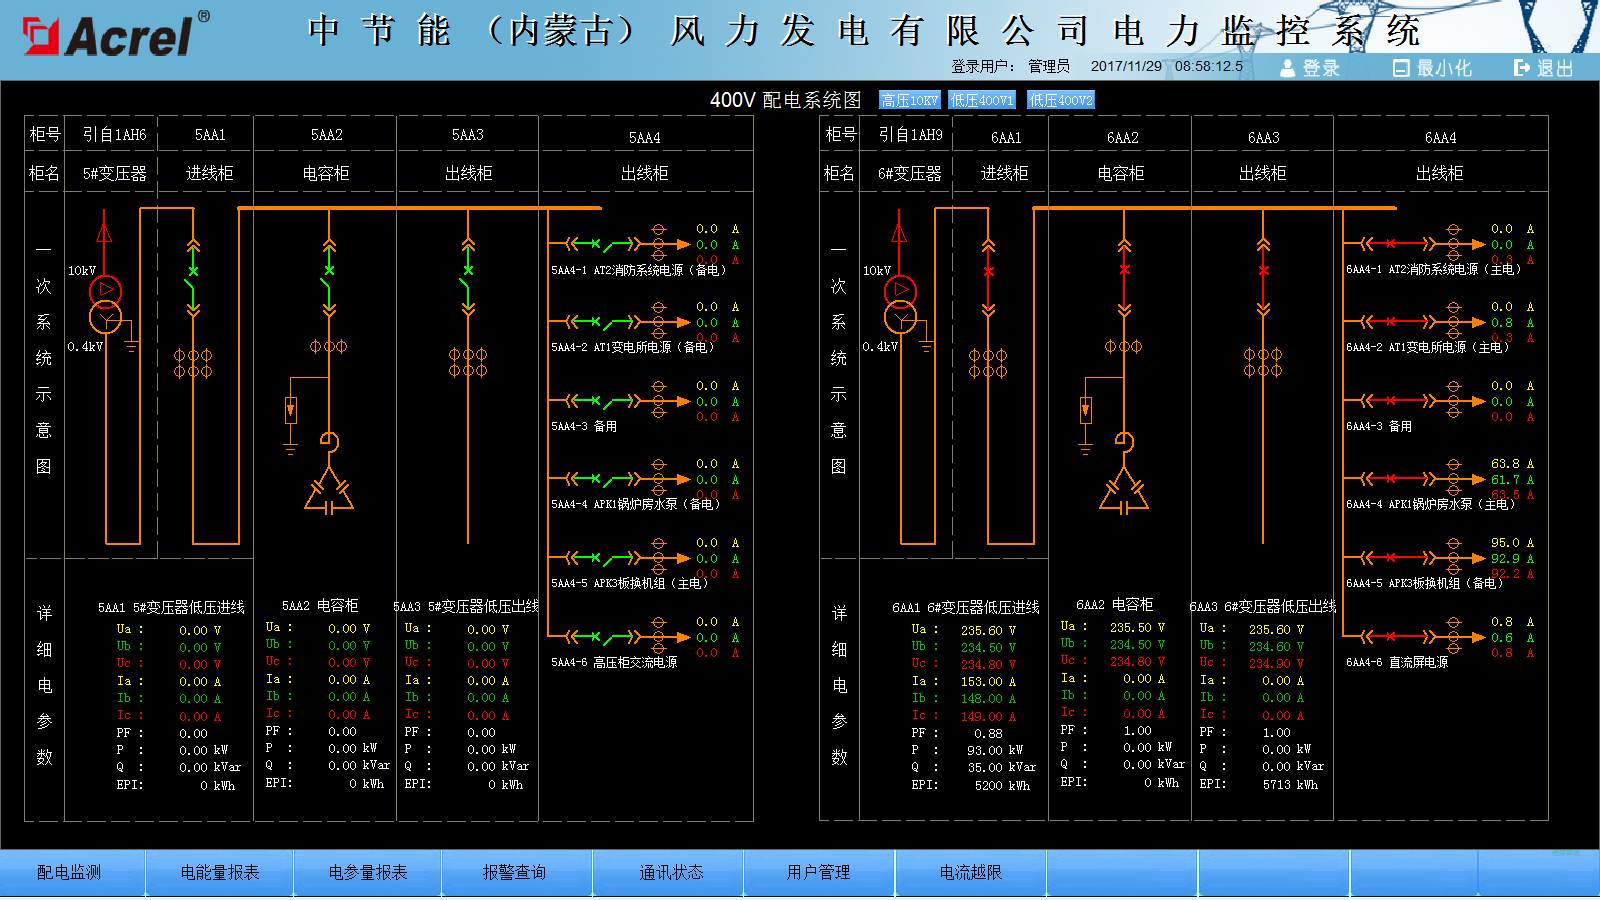Click the 6AA3 outgoing breaker symbol

1263,278
